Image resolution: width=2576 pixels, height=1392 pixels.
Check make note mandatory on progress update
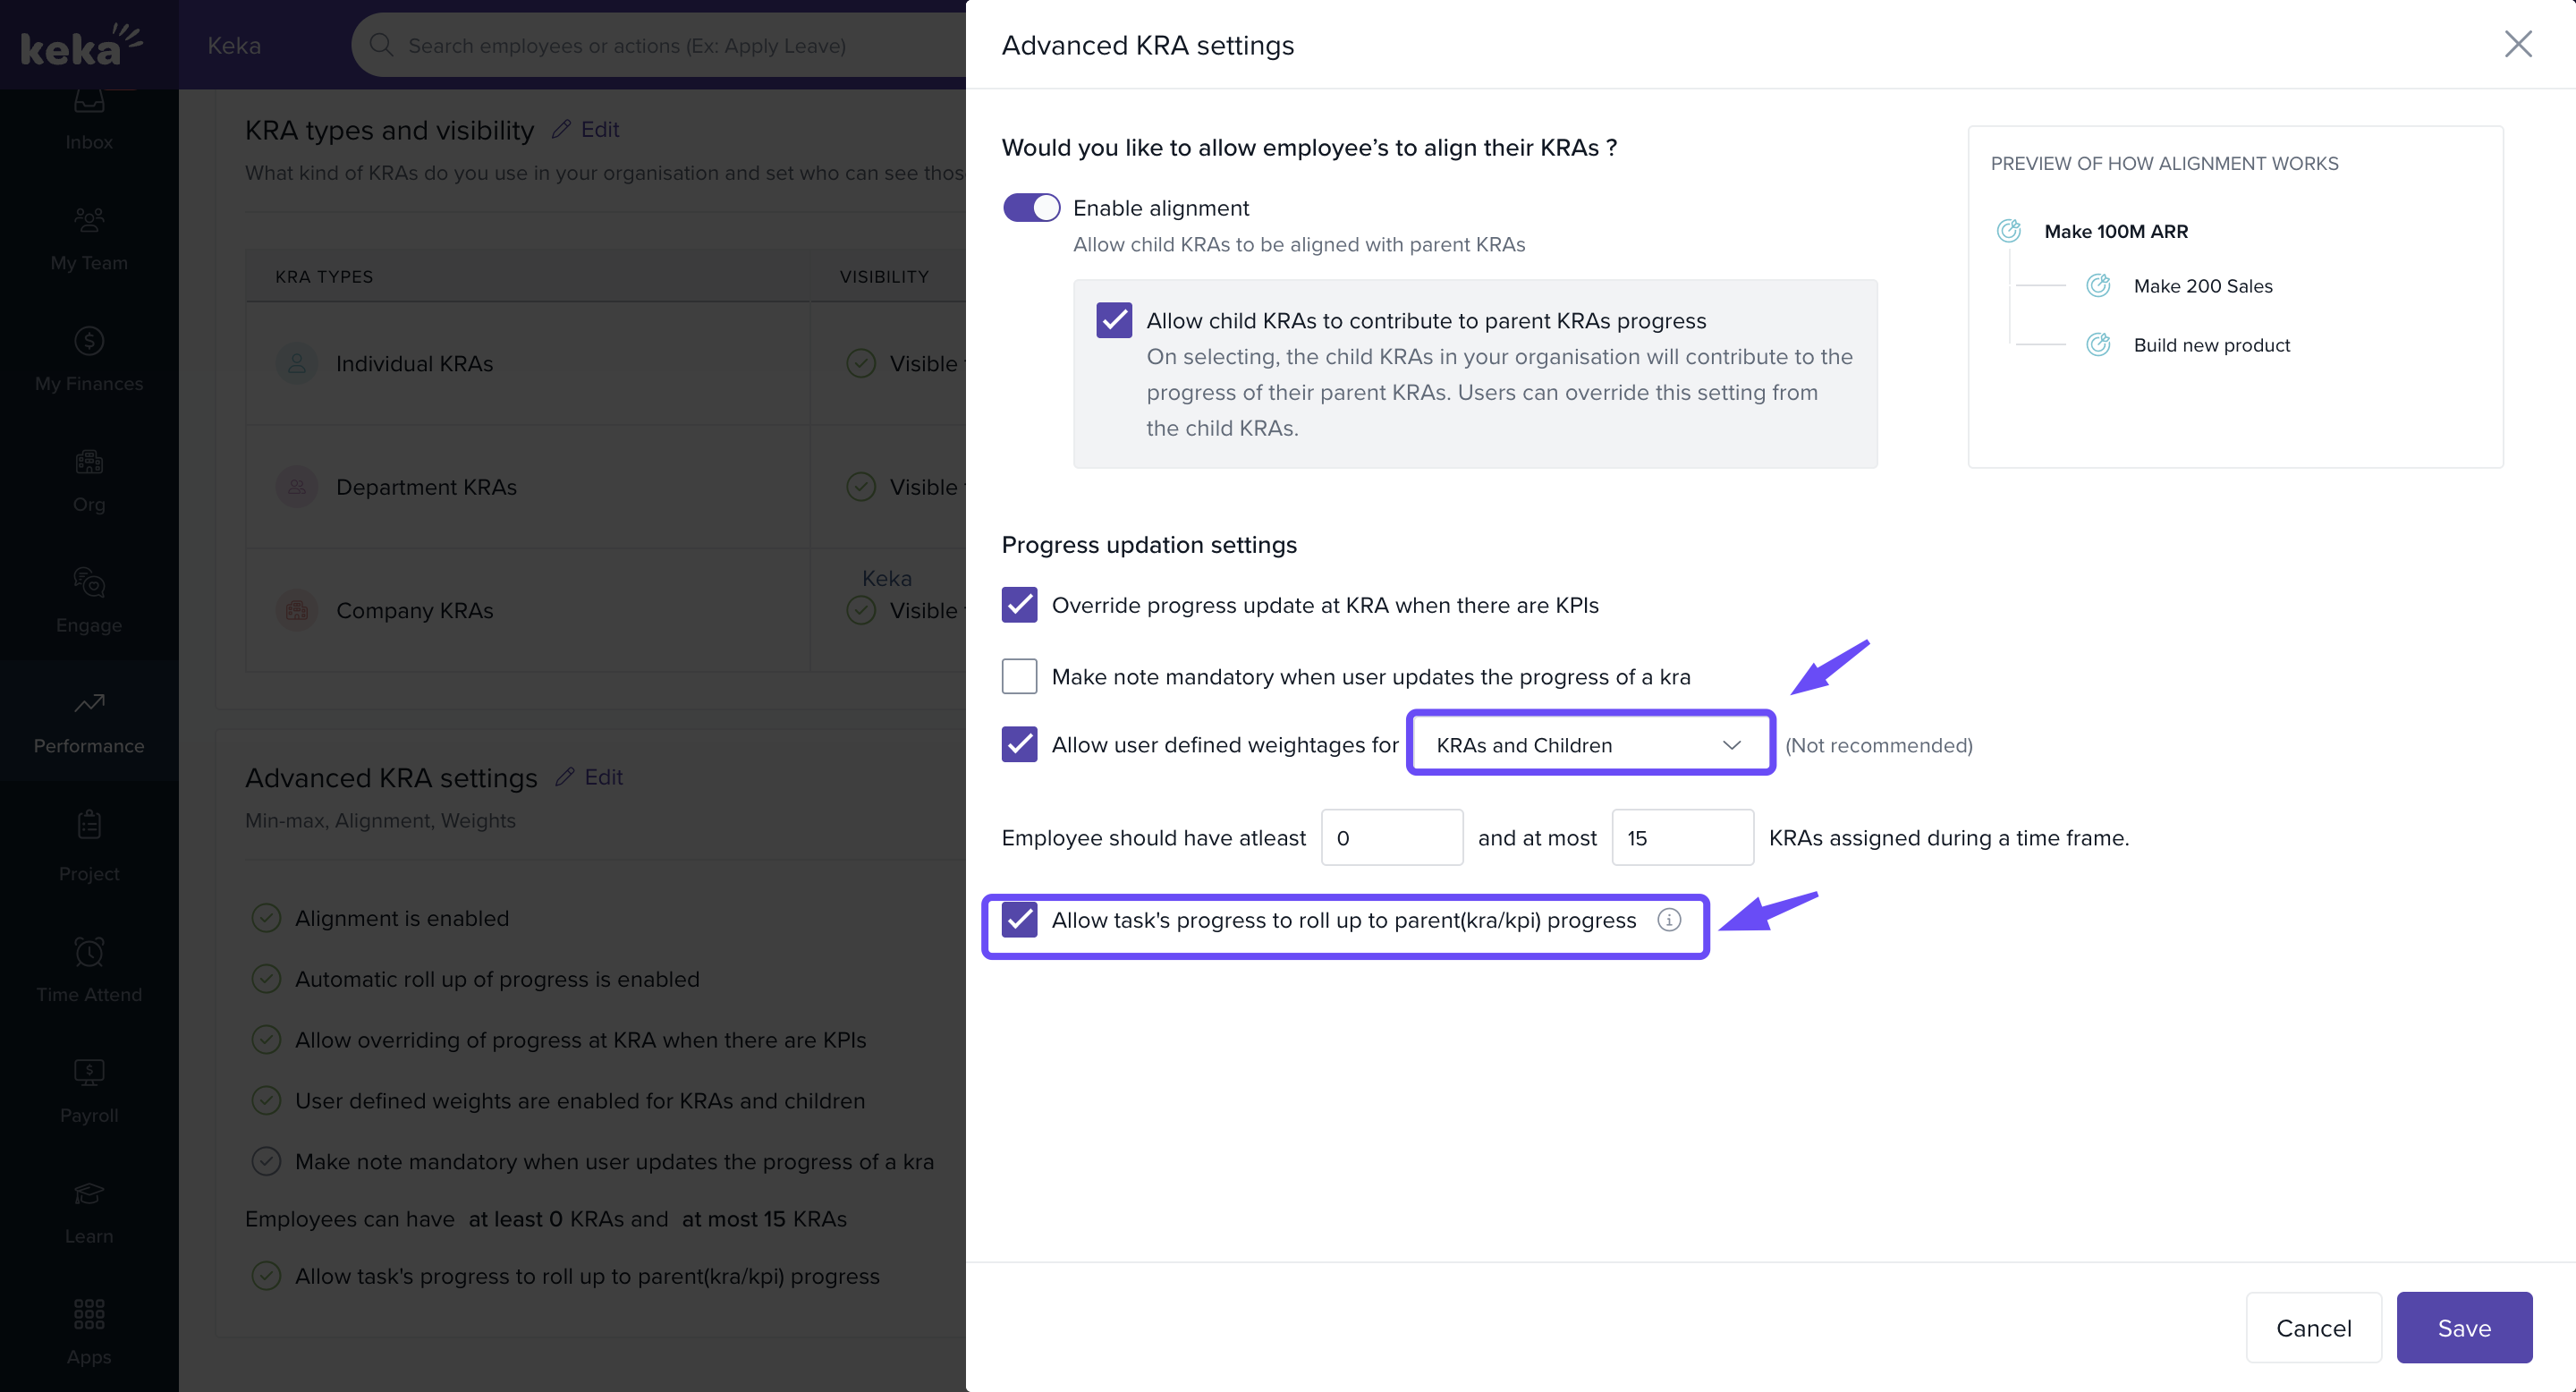tap(1019, 677)
